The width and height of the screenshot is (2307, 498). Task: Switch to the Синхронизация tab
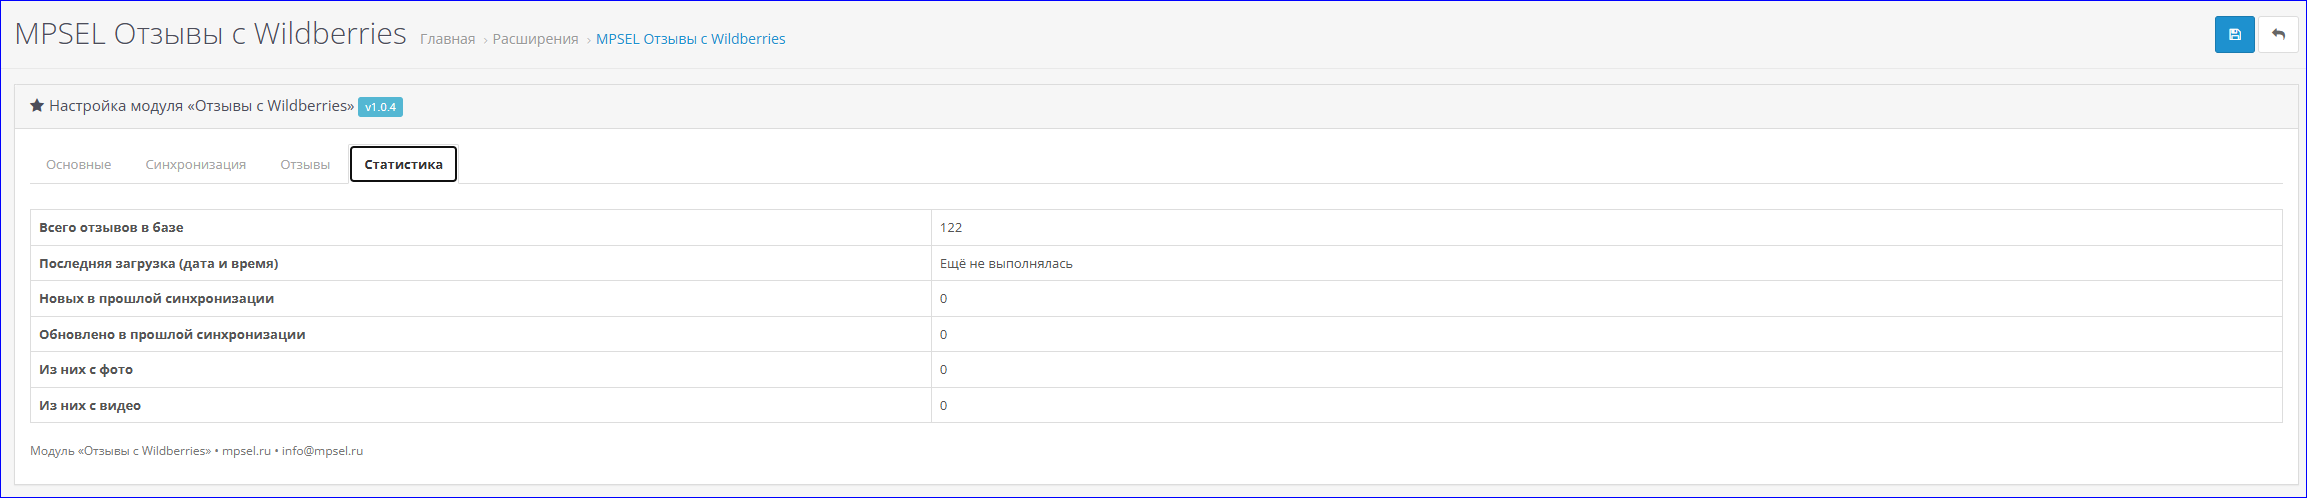tap(195, 164)
